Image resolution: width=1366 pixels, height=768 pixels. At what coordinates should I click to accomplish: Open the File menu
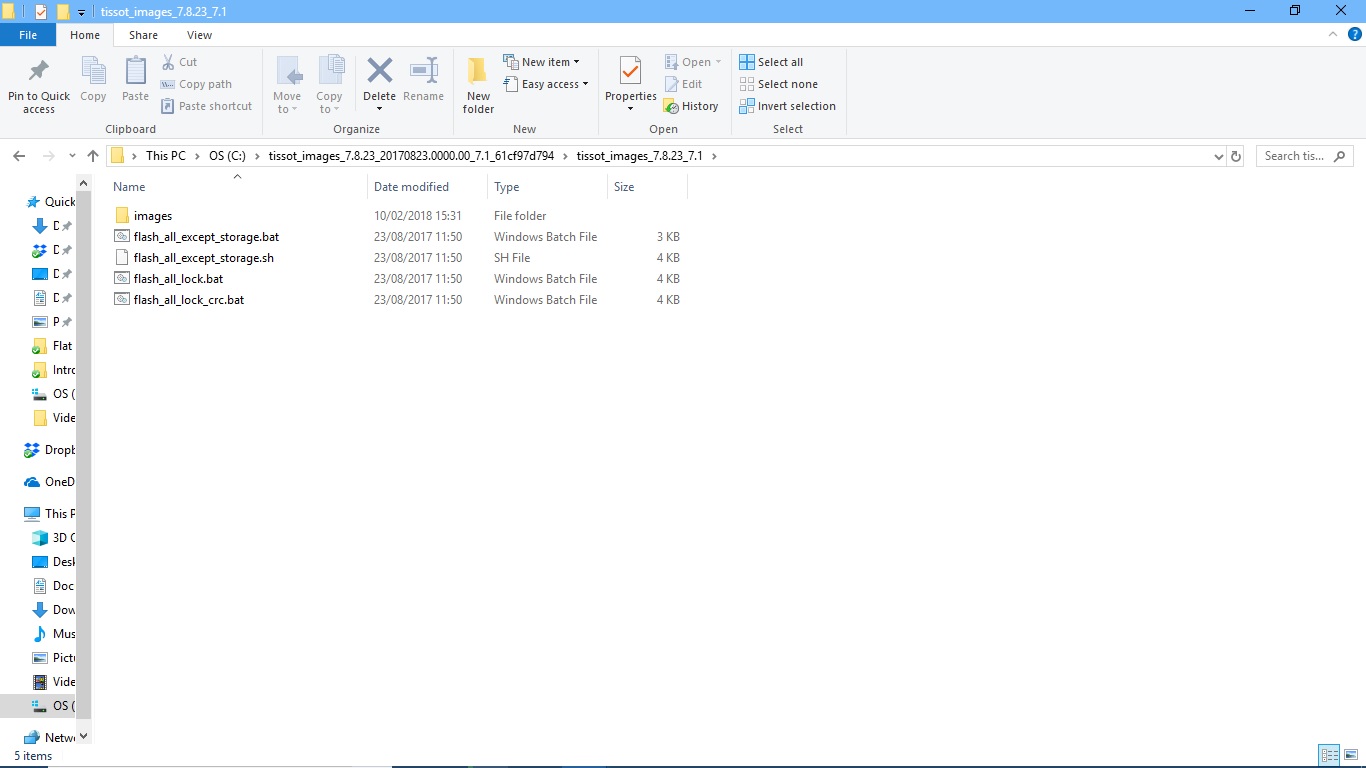tap(28, 35)
